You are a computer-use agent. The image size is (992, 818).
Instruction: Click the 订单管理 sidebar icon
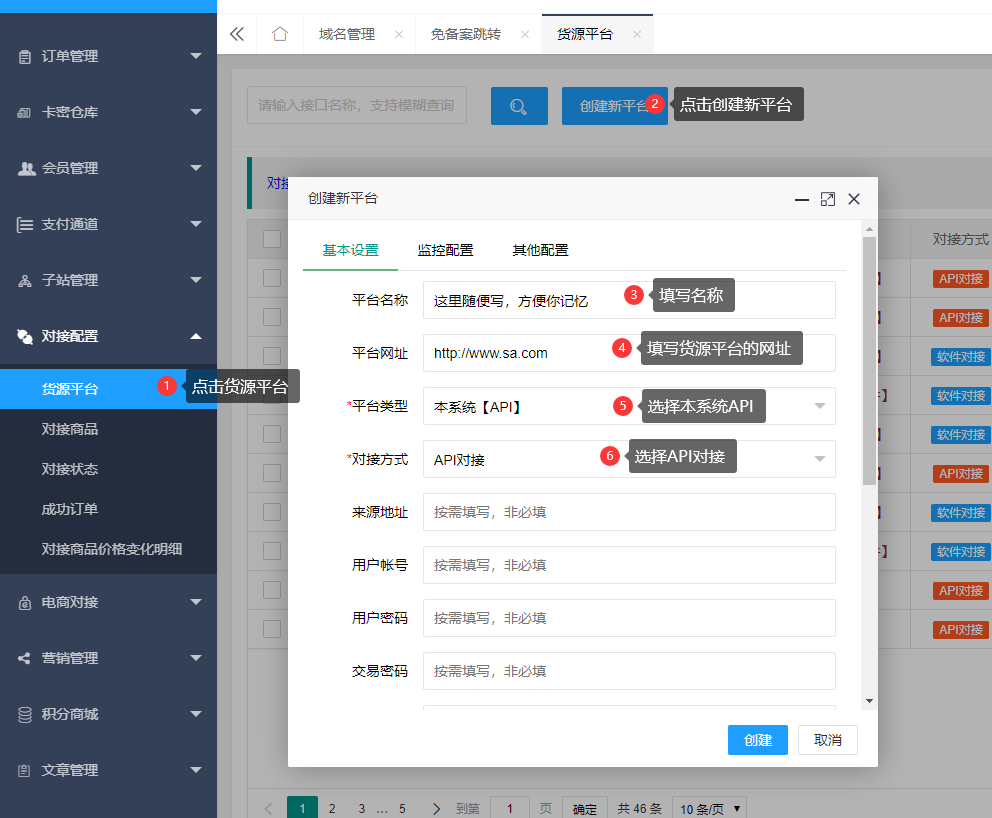pyautogui.click(x=25, y=57)
